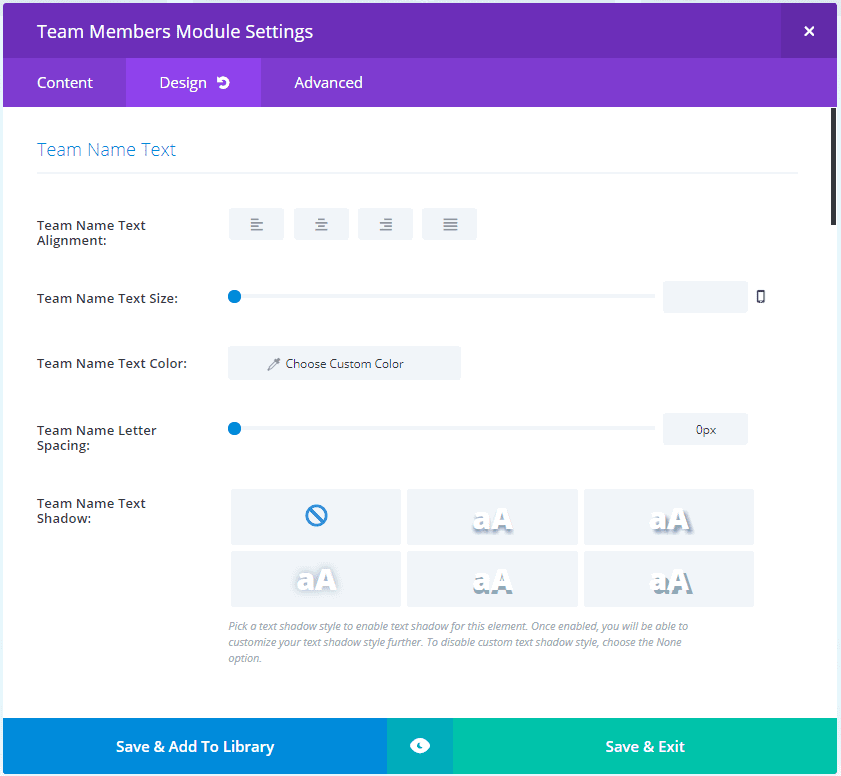This screenshot has height=776, width=841.
Task: Click the Save & Exit button
Action: tap(645, 746)
